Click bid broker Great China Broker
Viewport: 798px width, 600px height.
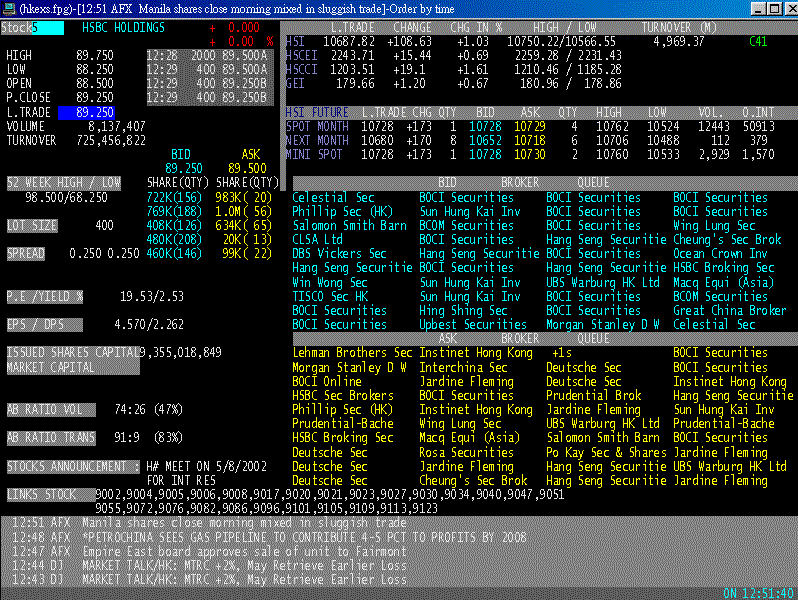tap(730, 310)
